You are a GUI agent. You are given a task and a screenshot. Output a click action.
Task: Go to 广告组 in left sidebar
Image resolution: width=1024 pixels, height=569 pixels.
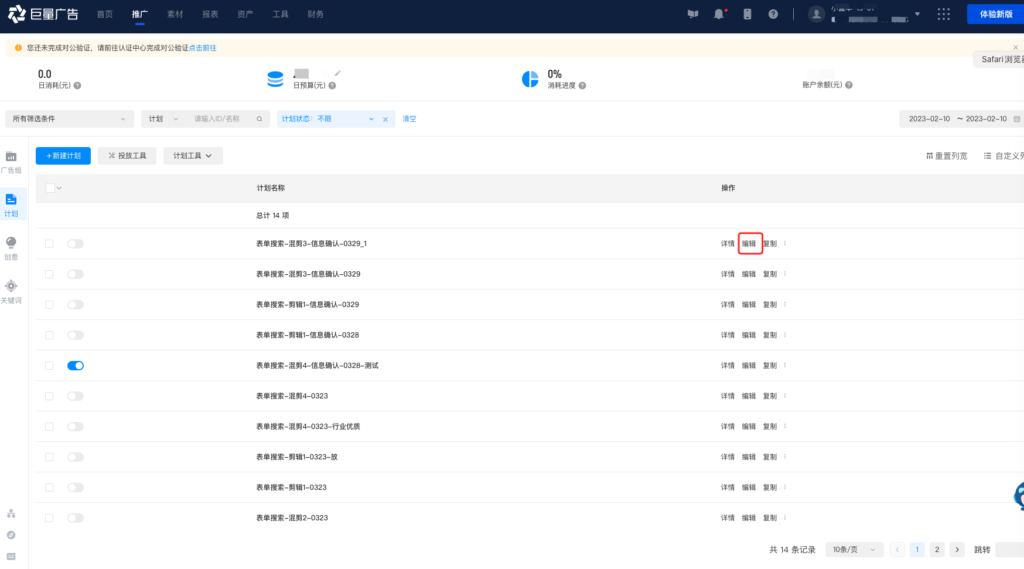pyautogui.click(x=11, y=162)
